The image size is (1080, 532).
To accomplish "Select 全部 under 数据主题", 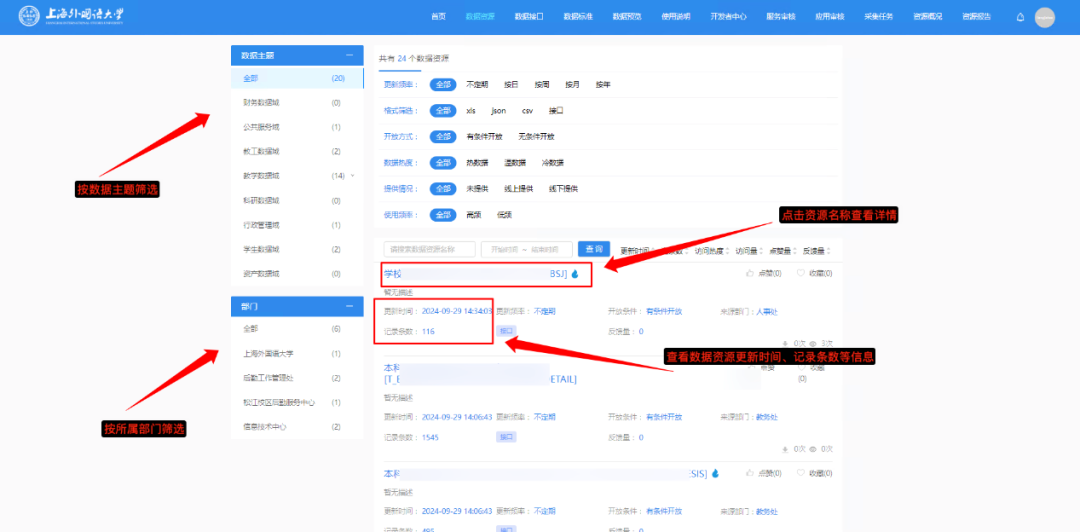I will 298,79.
